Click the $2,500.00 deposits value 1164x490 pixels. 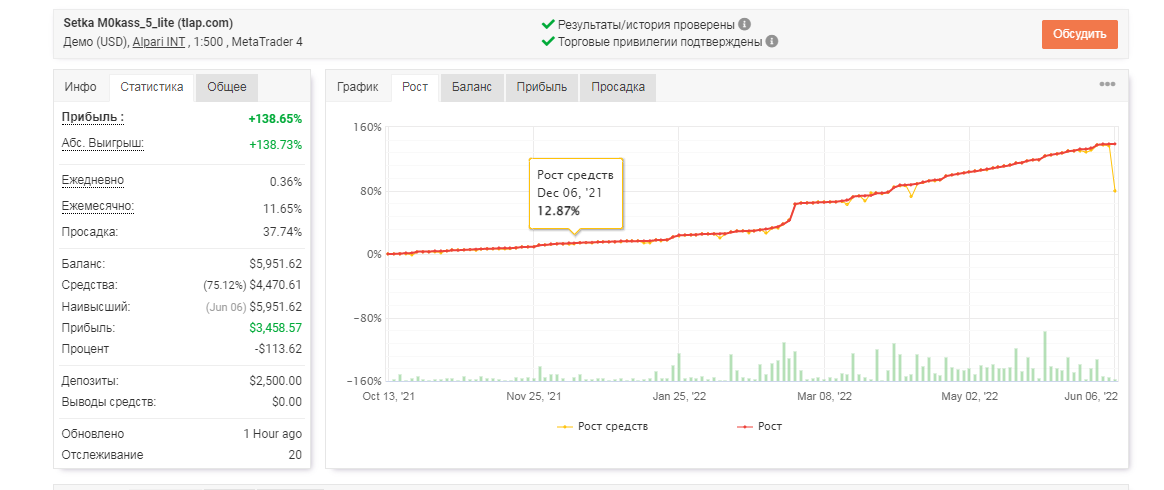point(276,381)
